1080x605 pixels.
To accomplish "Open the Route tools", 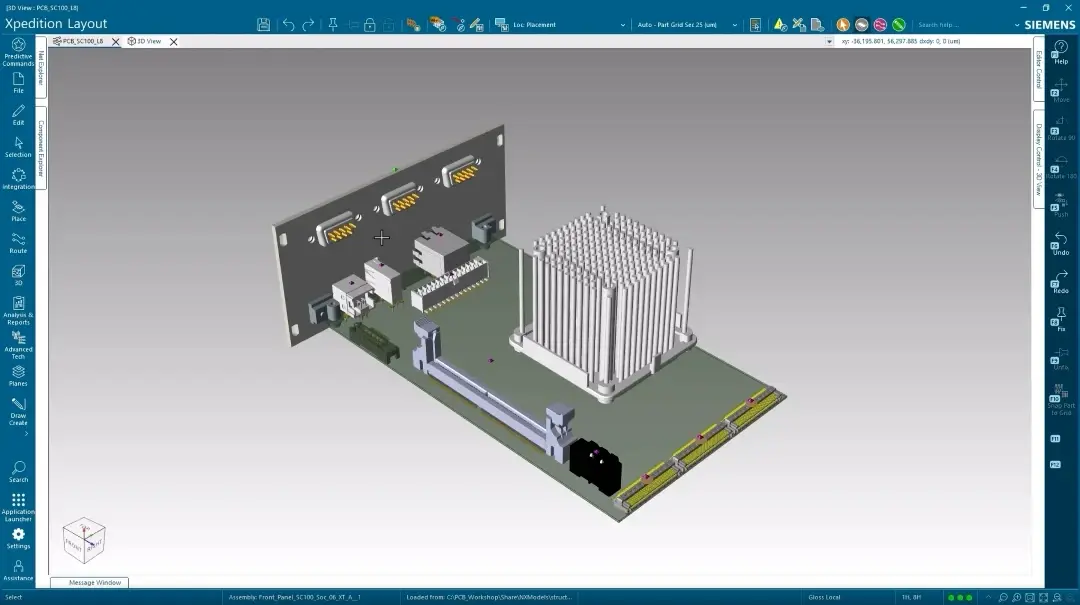I will tap(18, 243).
